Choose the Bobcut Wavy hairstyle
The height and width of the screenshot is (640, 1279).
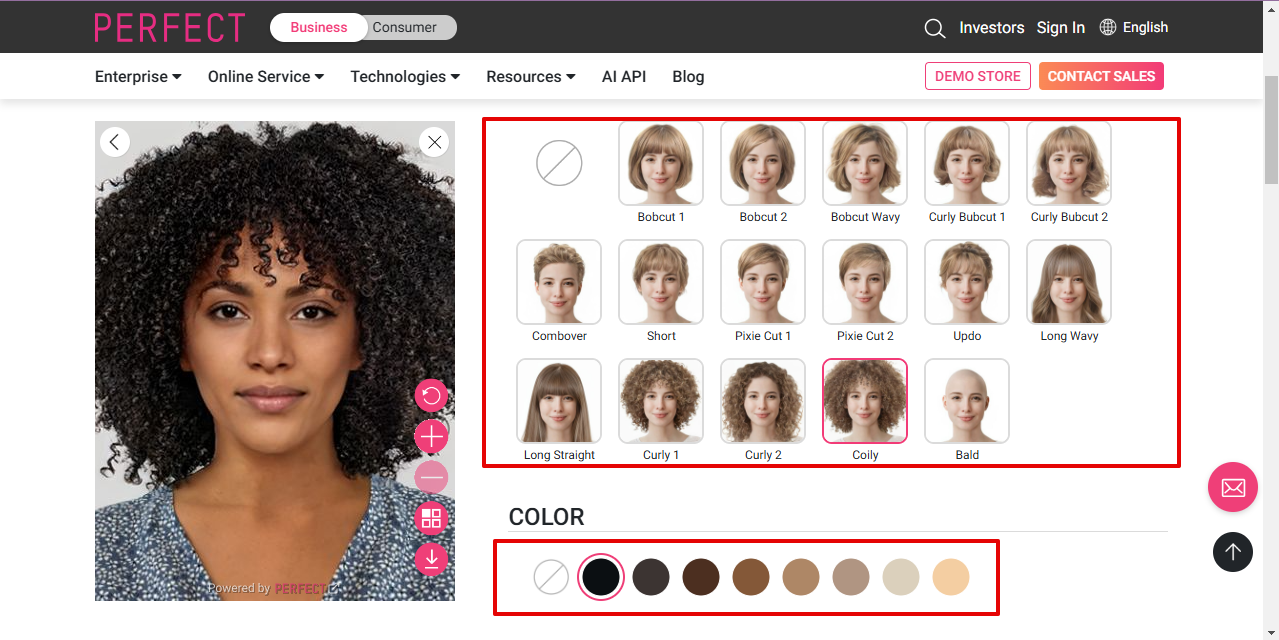865,163
